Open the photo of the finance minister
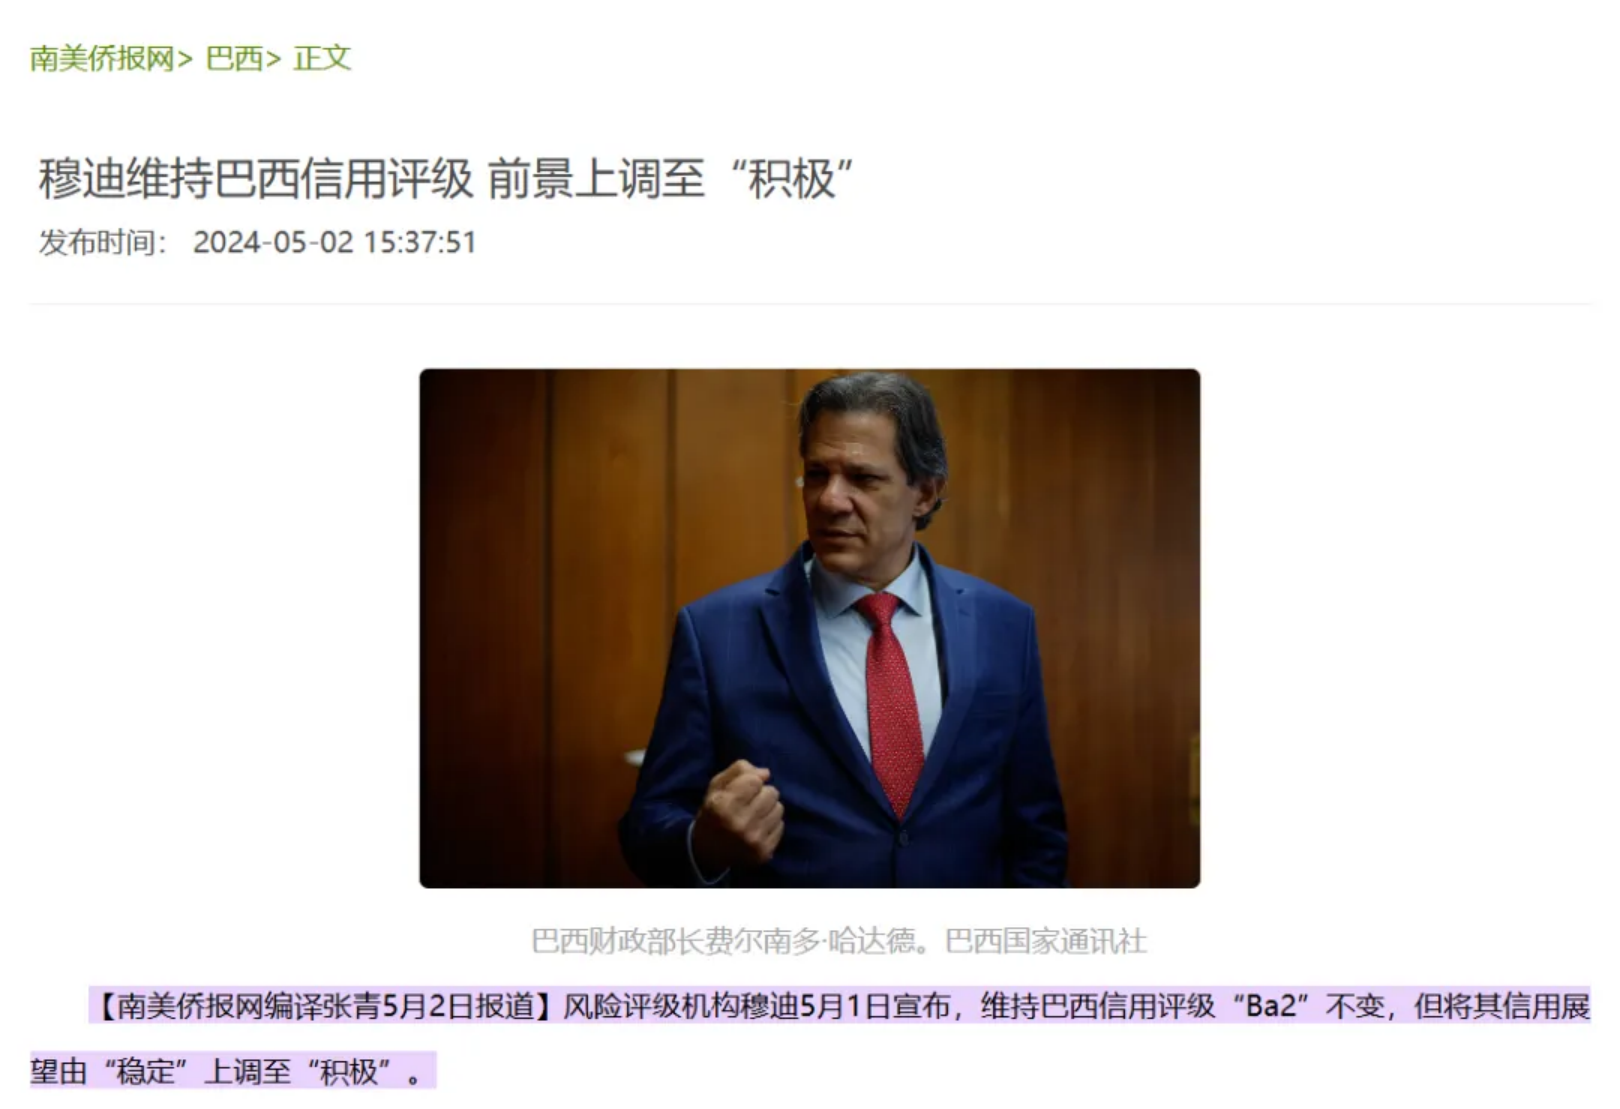The width and height of the screenshot is (1620, 1109). click(810, 628)
